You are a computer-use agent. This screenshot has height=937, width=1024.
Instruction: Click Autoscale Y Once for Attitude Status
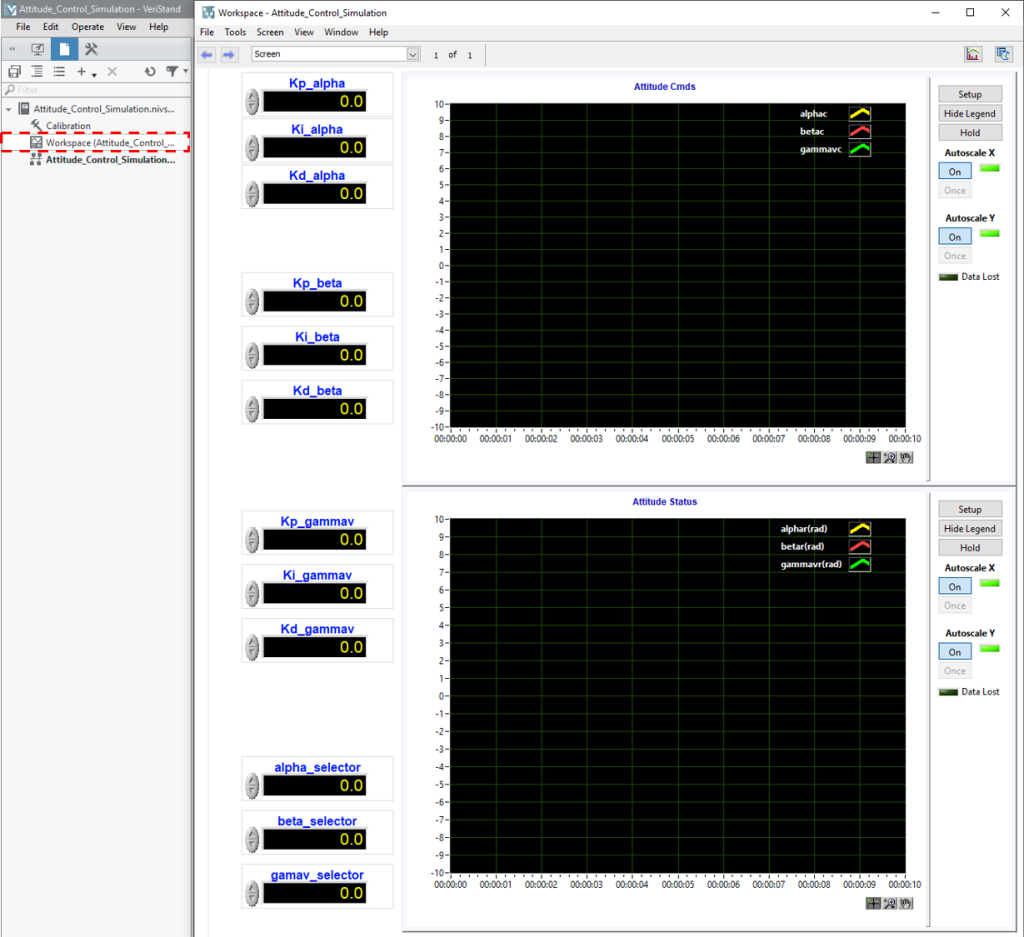coord(955,671)
